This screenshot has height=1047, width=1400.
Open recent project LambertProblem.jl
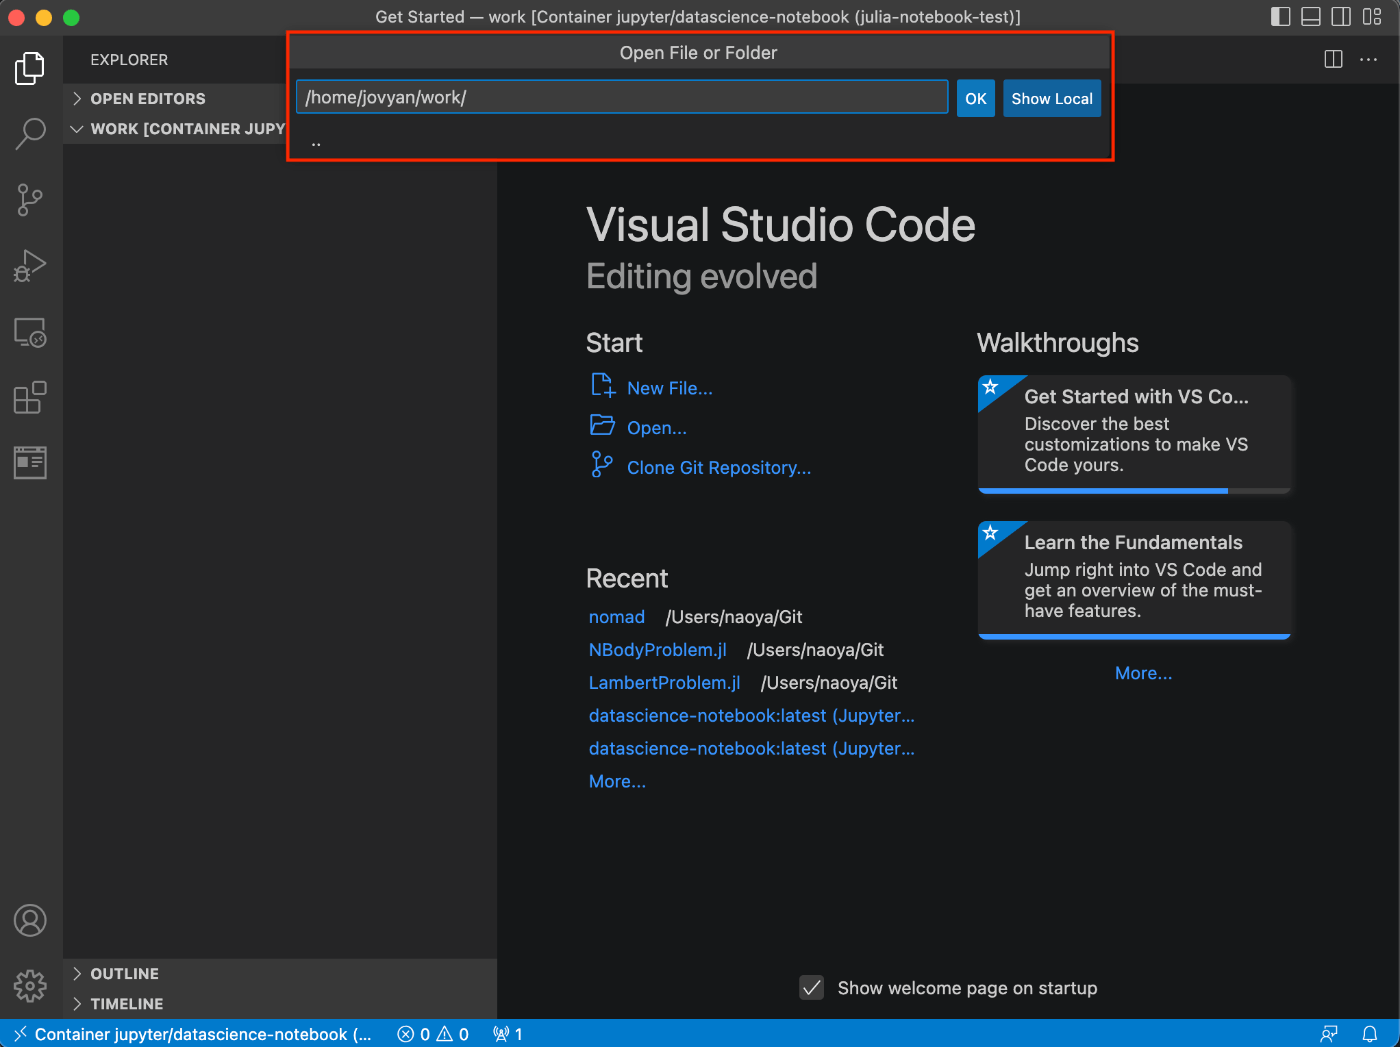(x=665, y=683)
